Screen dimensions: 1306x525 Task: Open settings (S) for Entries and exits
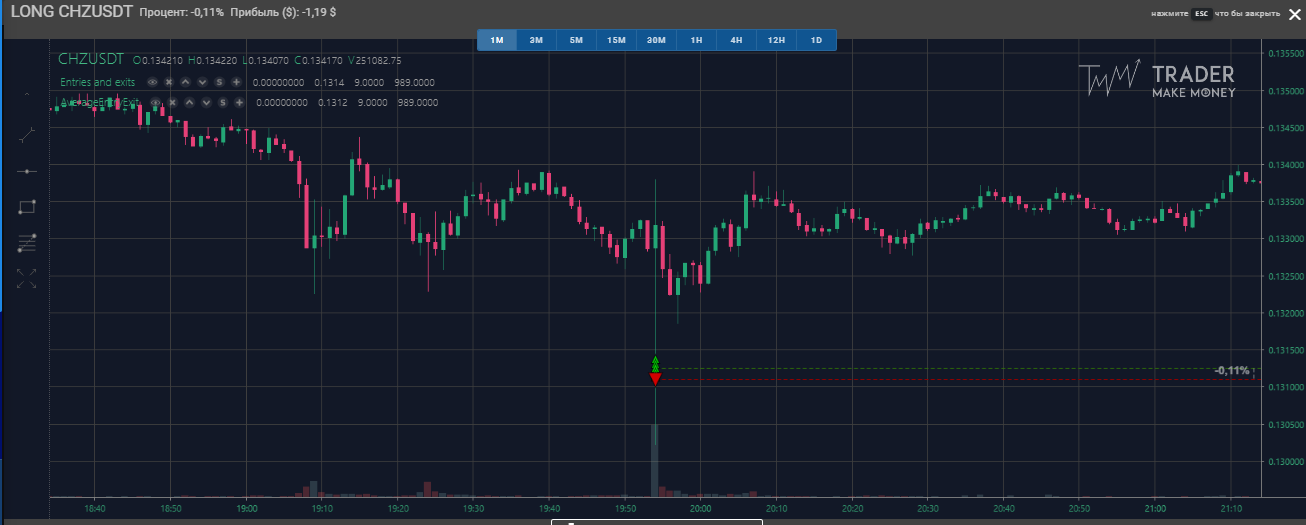click(x=219, y=82)
